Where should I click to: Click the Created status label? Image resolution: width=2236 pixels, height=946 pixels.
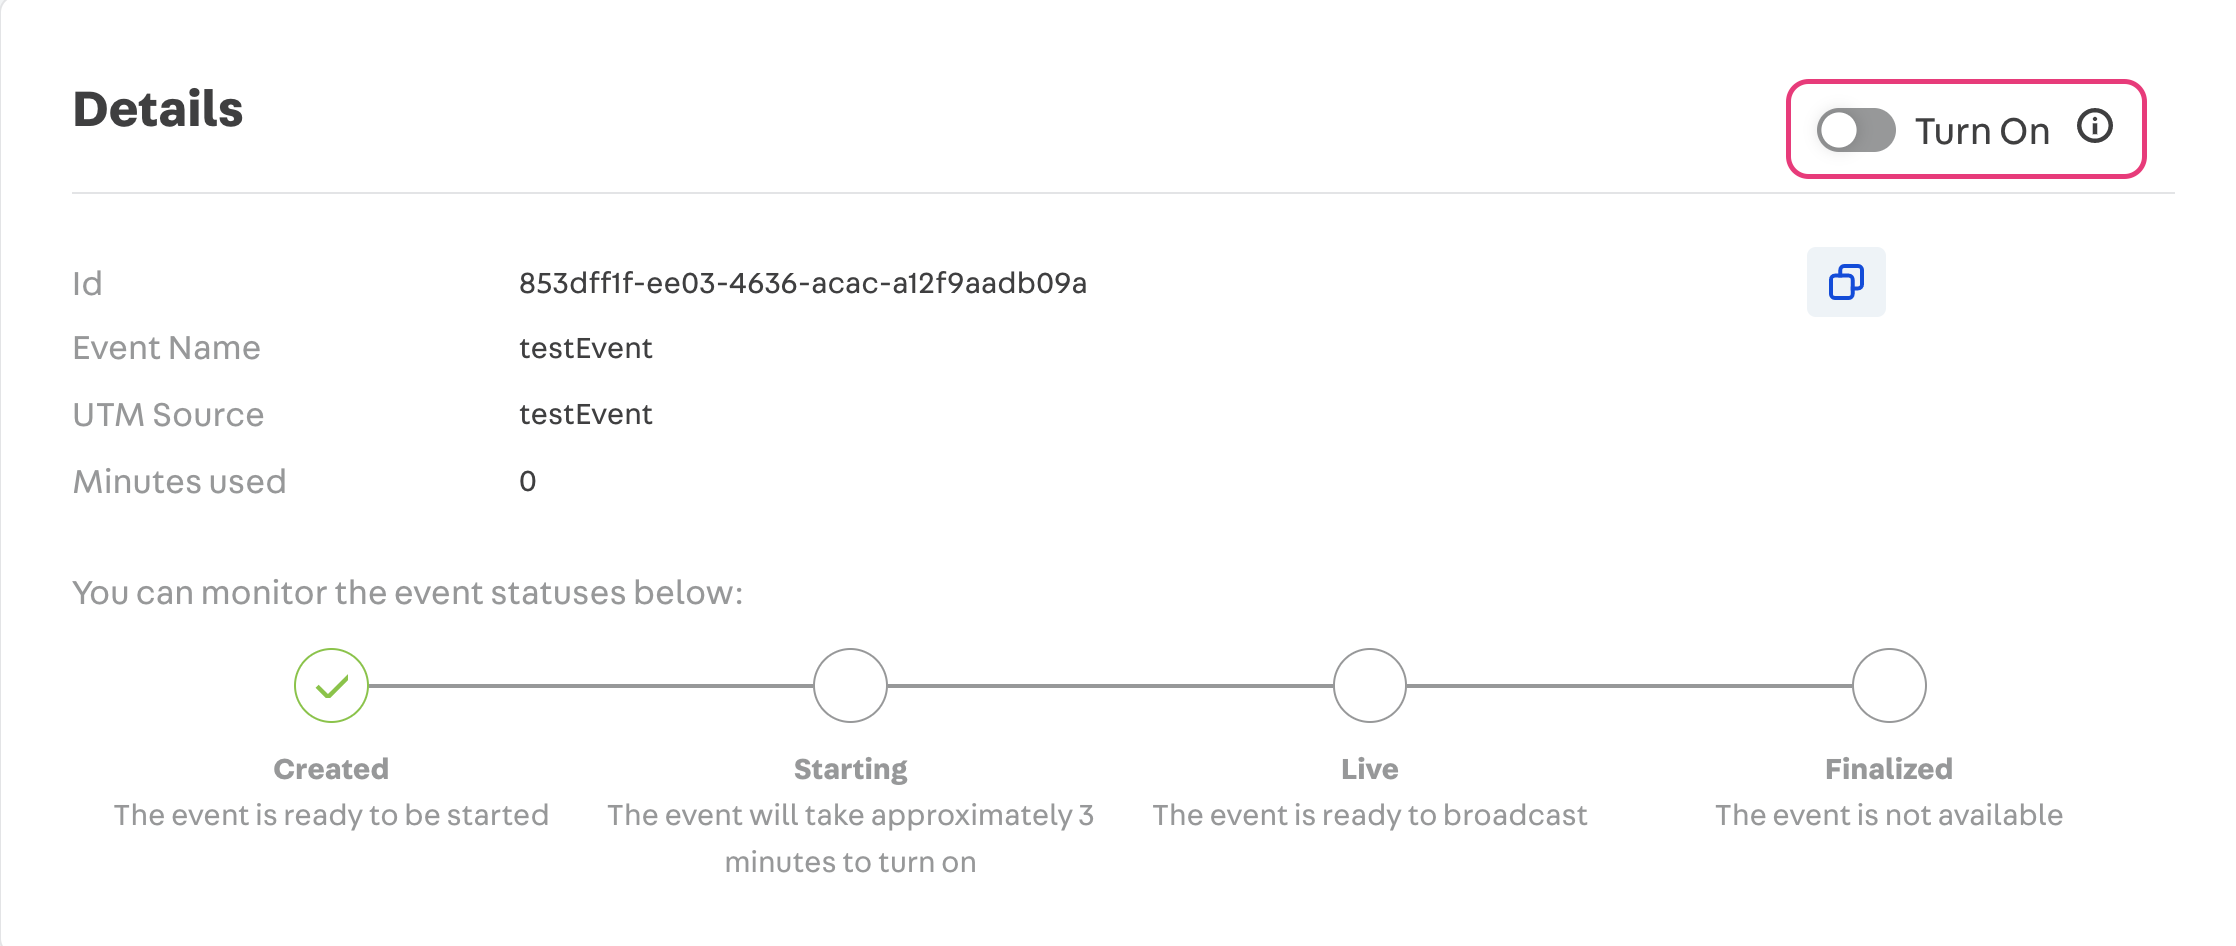pyautogui.click(x=331, y=769)
